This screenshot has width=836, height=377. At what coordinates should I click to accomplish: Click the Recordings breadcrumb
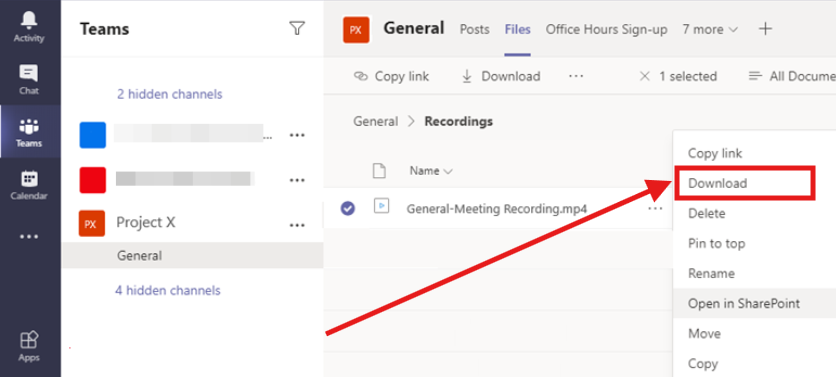(459, 122)
